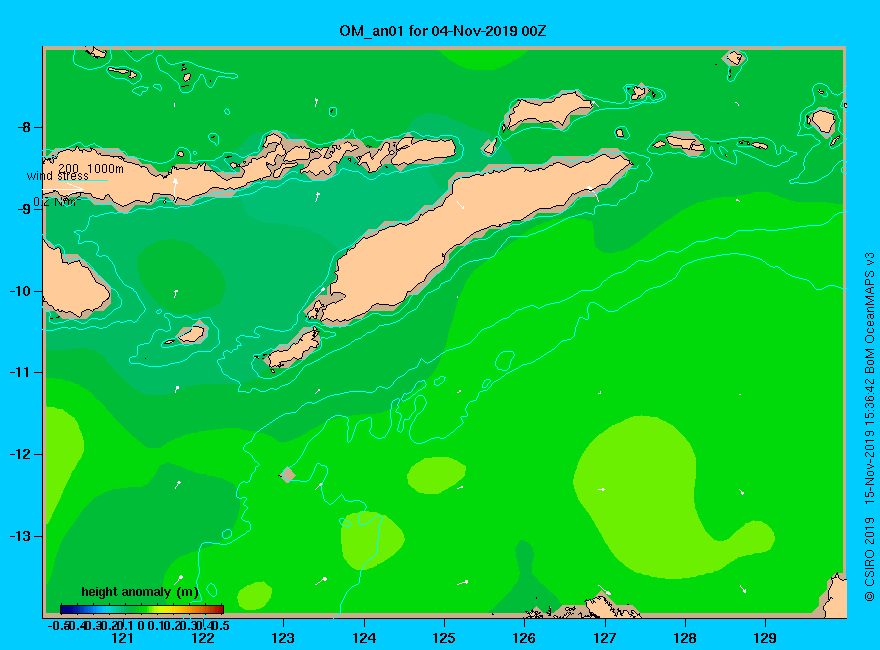Click the latitude label "-13"
Viewport: 880px width, 650px height.
21,536
